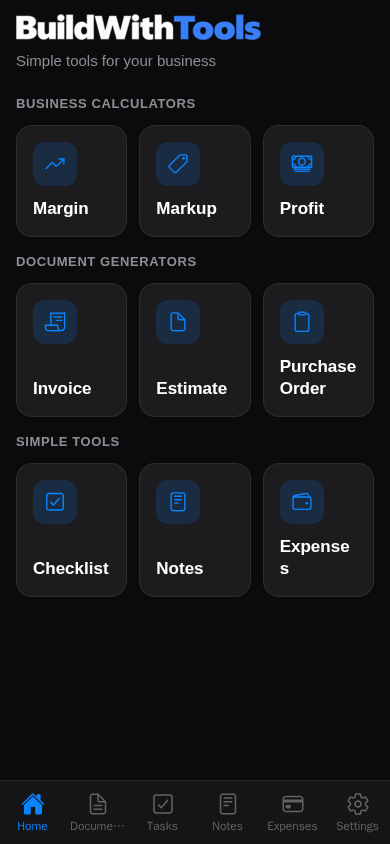Open the Purchase Order card label
Screen dimensions: 390x844
(x=318, y=377)
